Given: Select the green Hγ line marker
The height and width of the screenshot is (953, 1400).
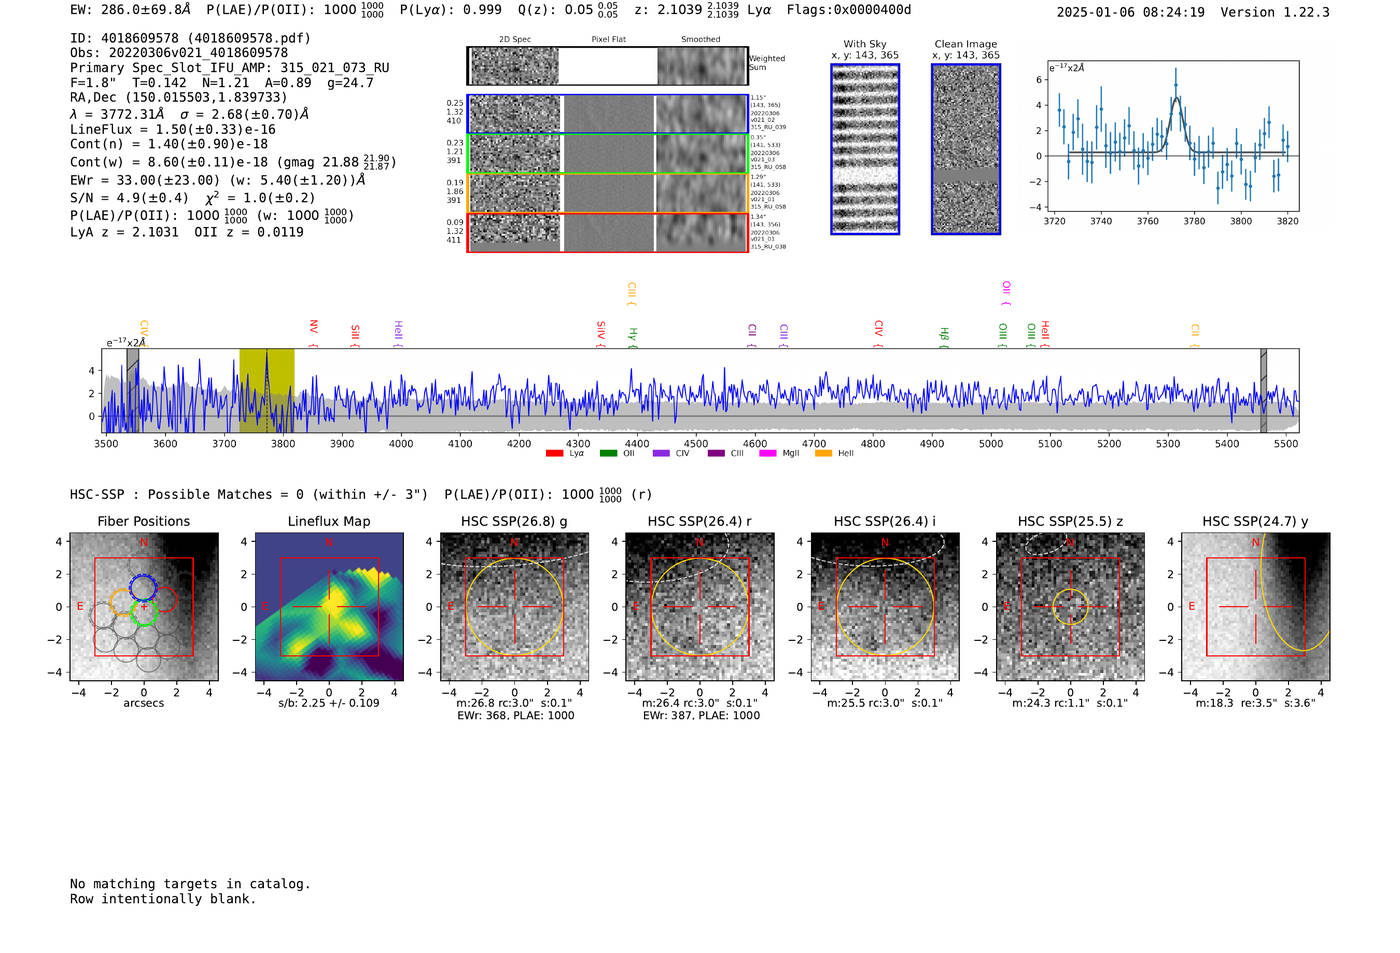Looking at the screenshot, I should click(x=633, y=337).
